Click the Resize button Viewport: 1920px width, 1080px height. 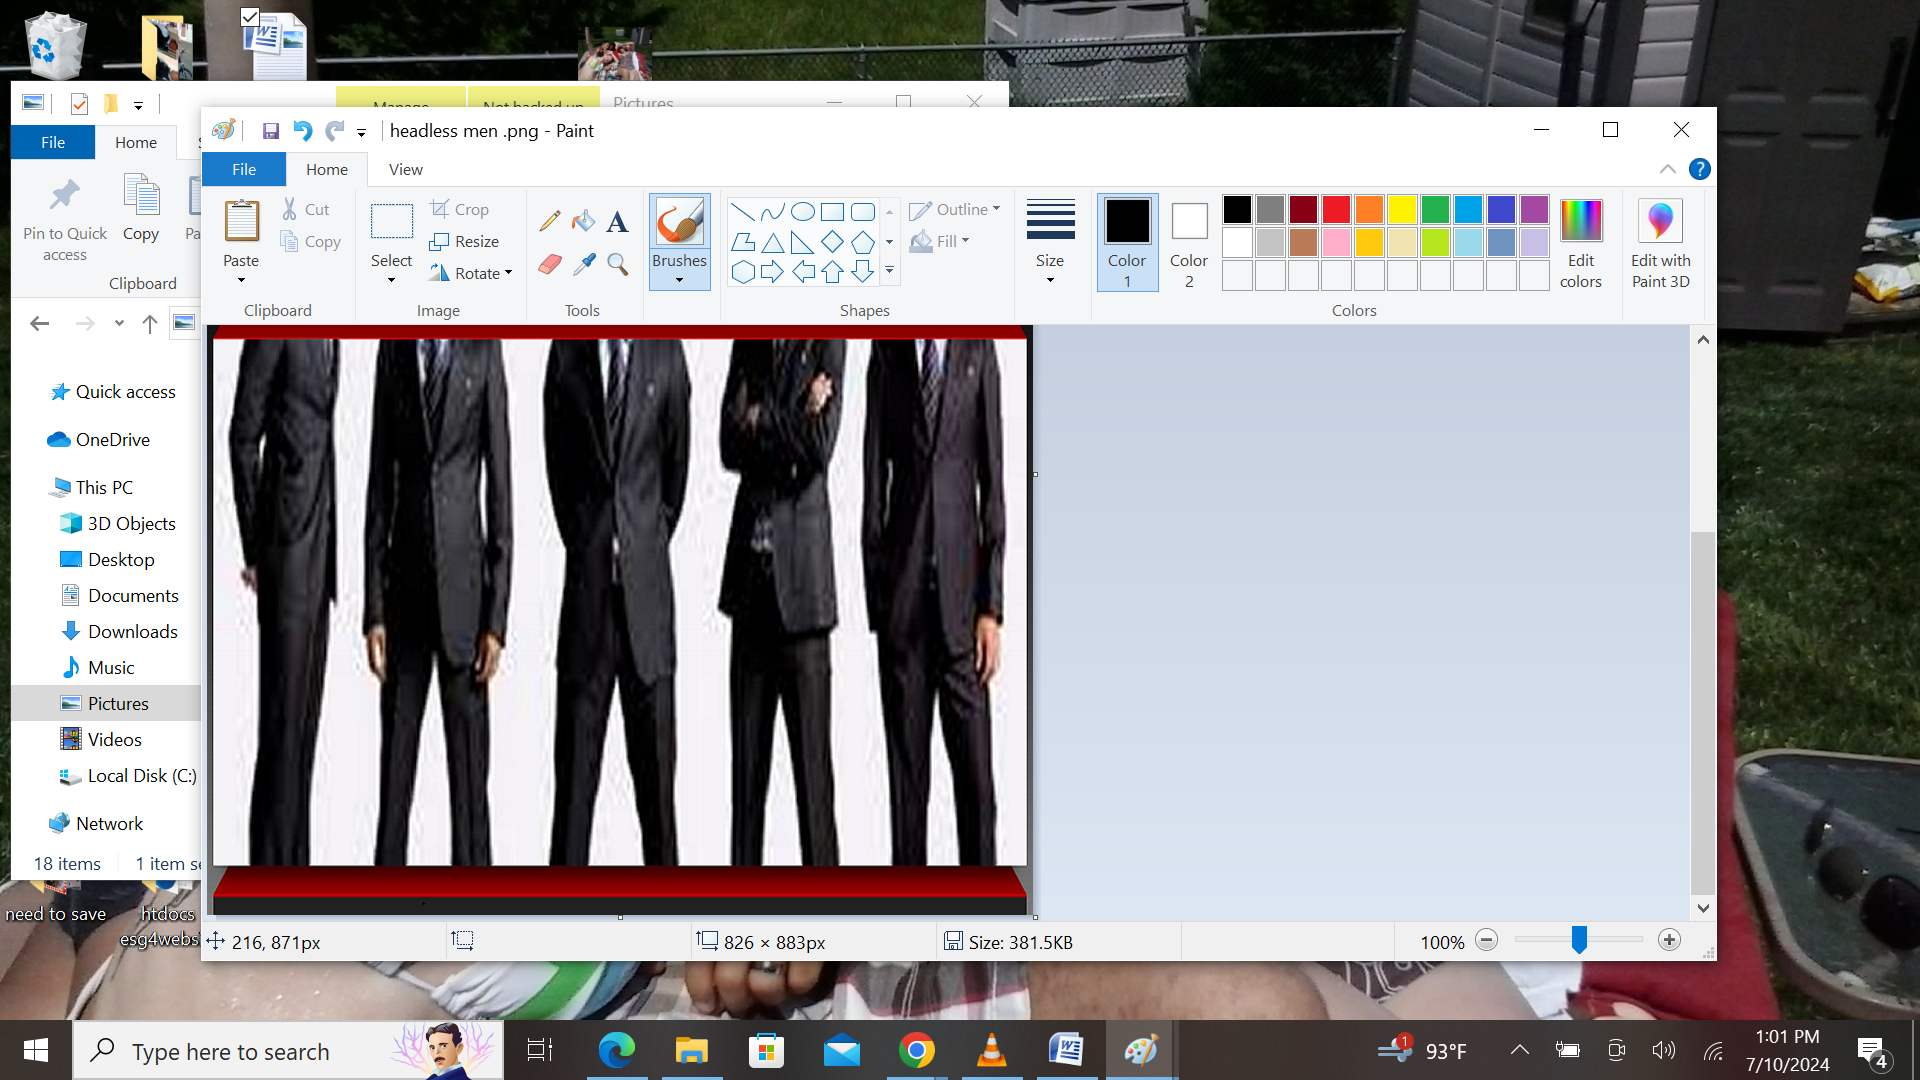tap(465, 241)
